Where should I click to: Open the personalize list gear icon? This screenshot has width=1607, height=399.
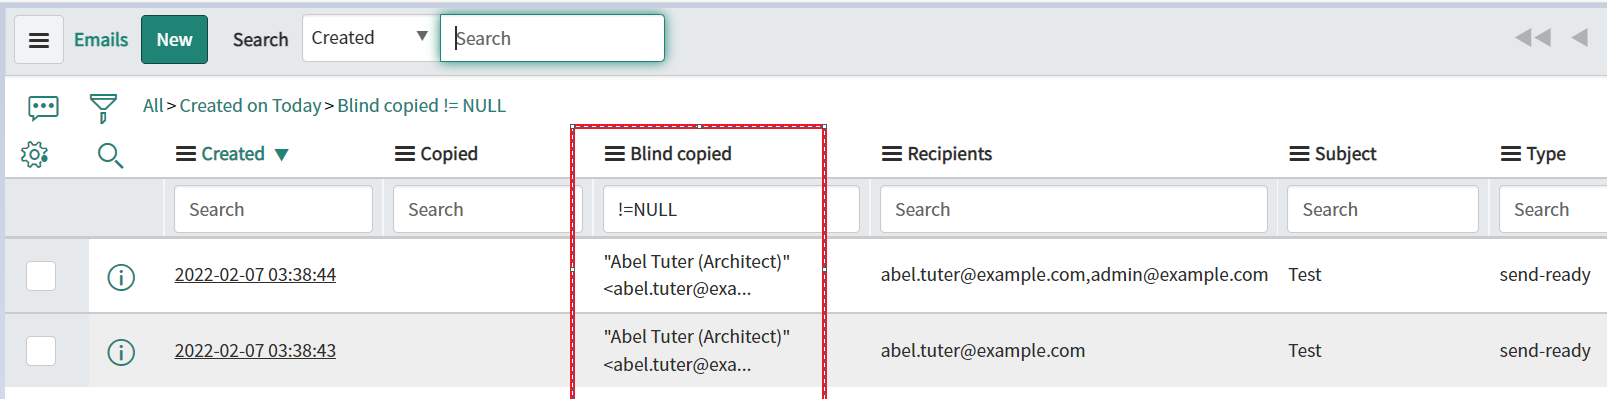(x=34, y=154)
